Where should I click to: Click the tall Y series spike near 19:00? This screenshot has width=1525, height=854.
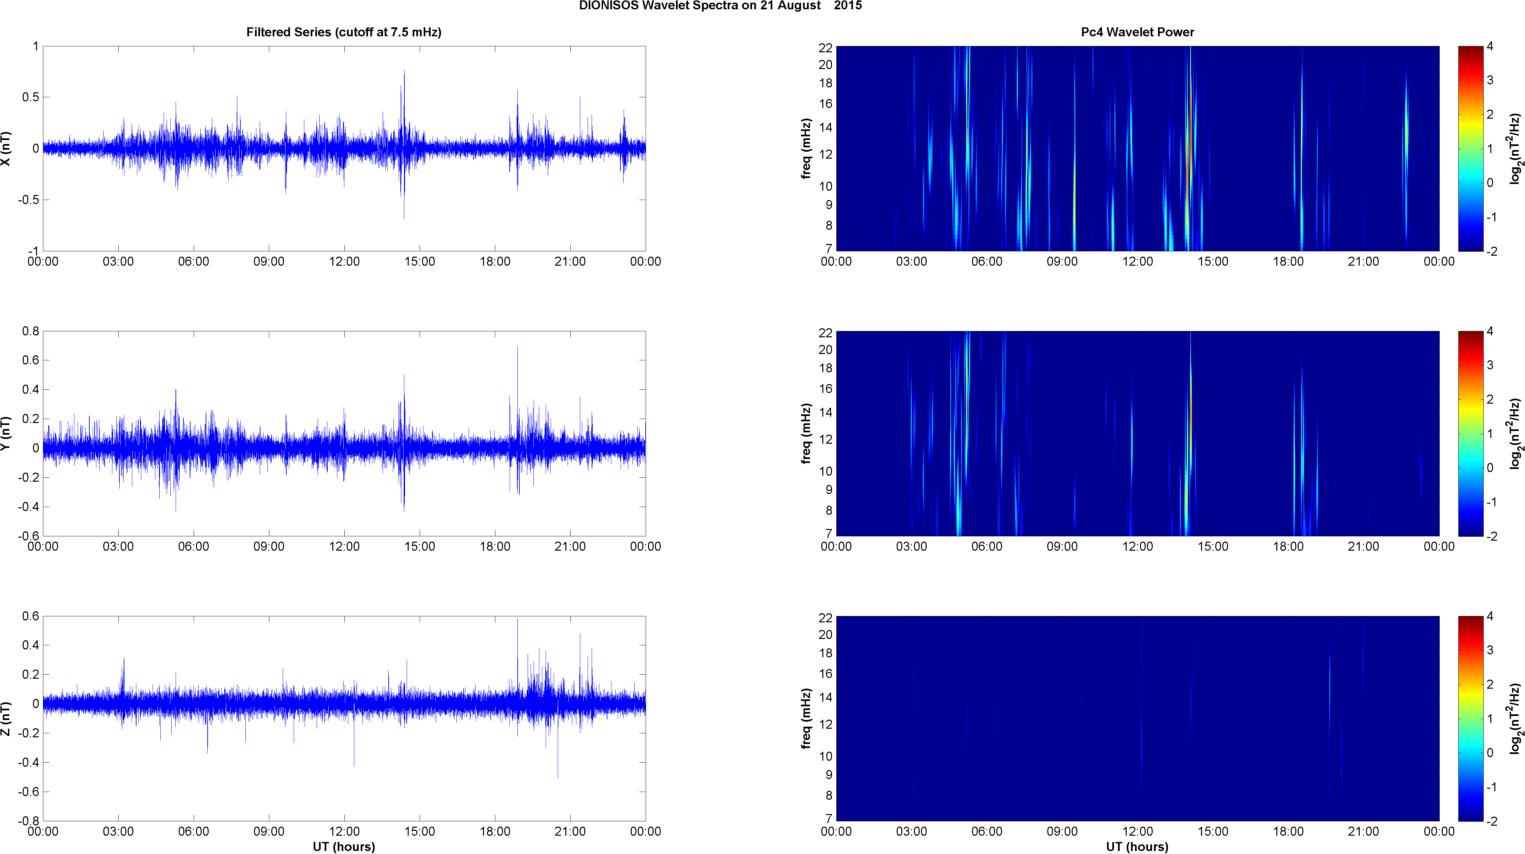tap(517, 420)
